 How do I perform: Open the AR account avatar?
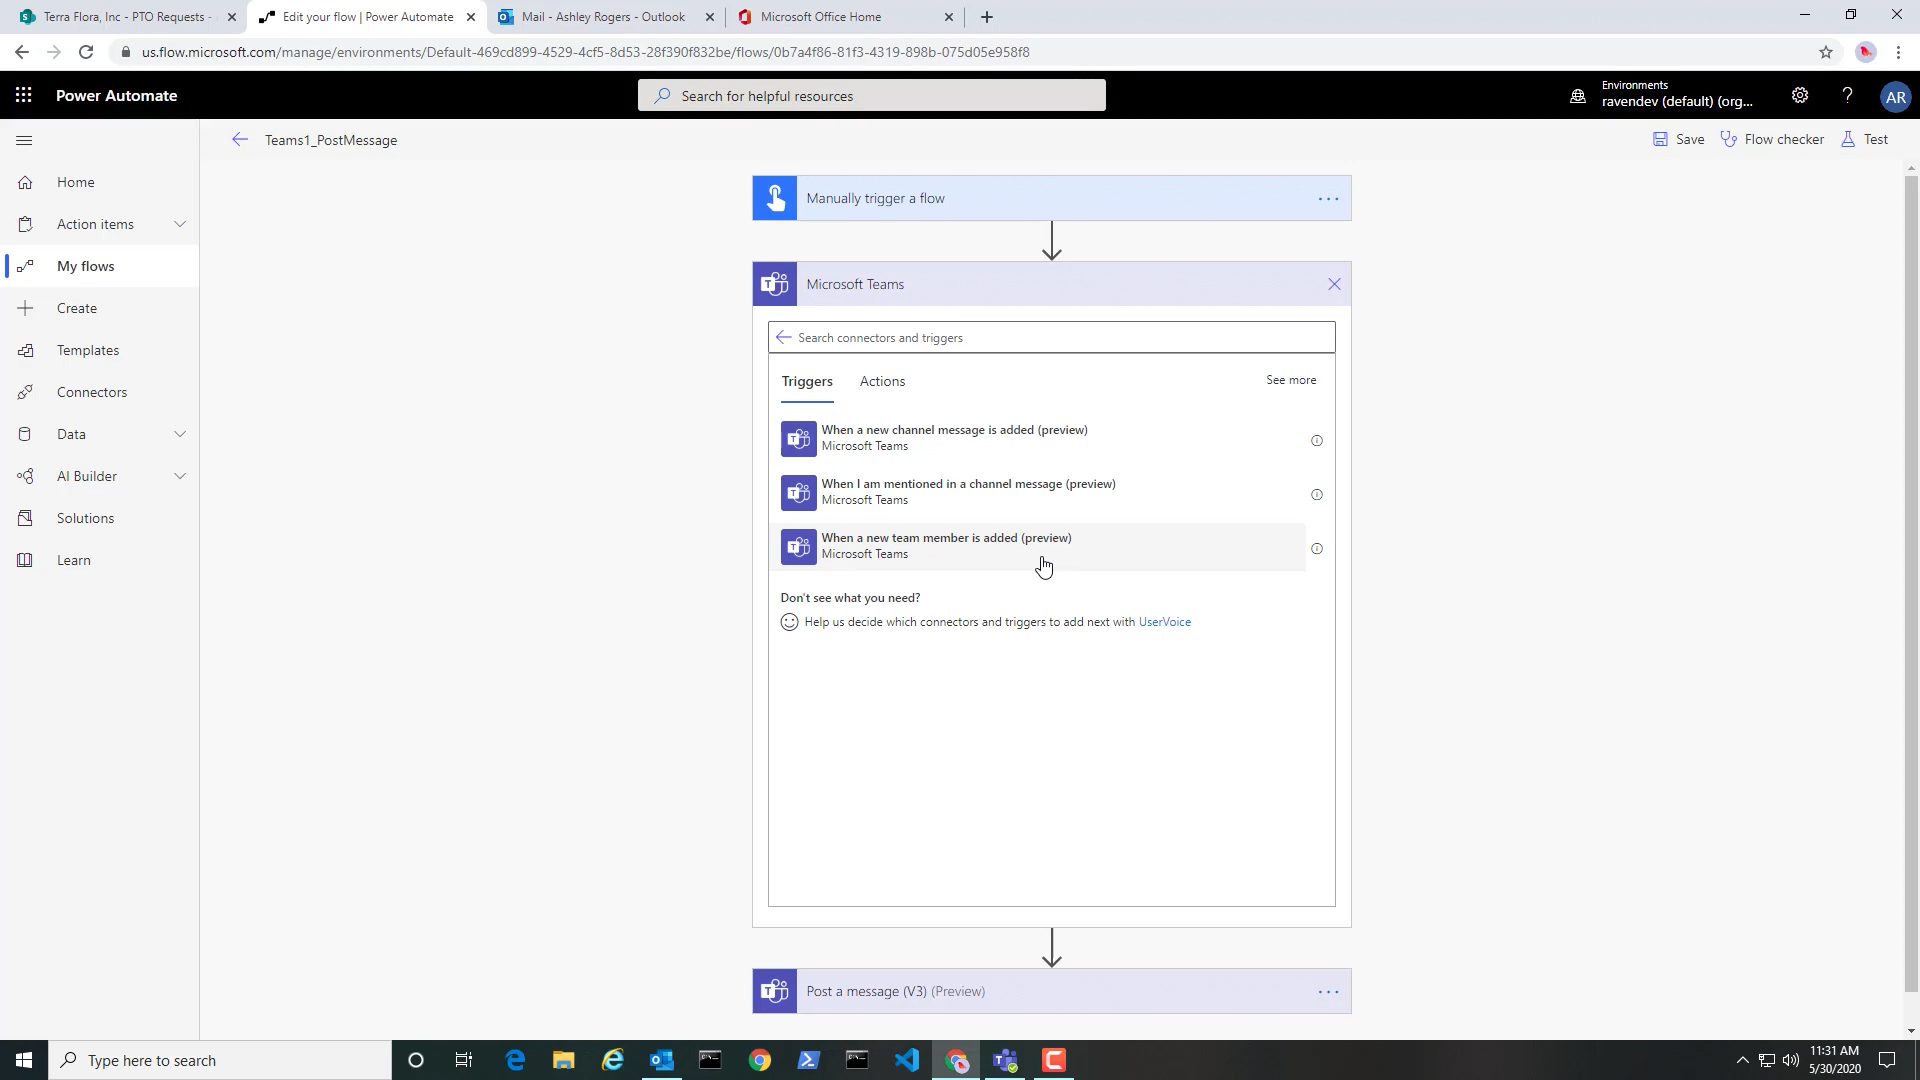(x=1895, y=97)
